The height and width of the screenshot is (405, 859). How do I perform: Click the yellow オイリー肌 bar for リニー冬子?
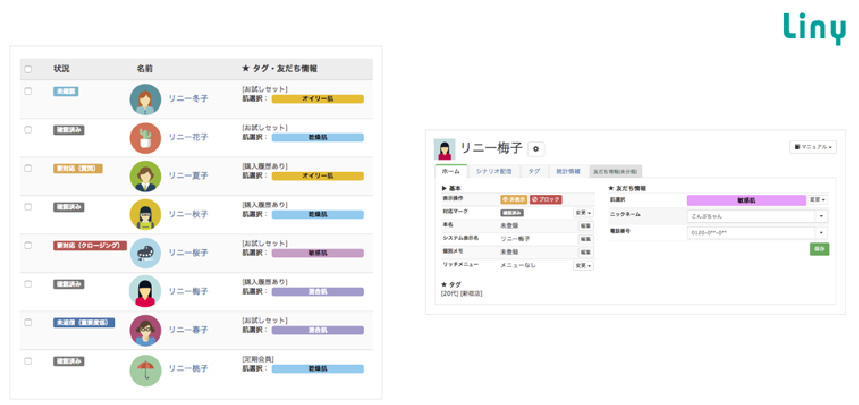[318, 99]
